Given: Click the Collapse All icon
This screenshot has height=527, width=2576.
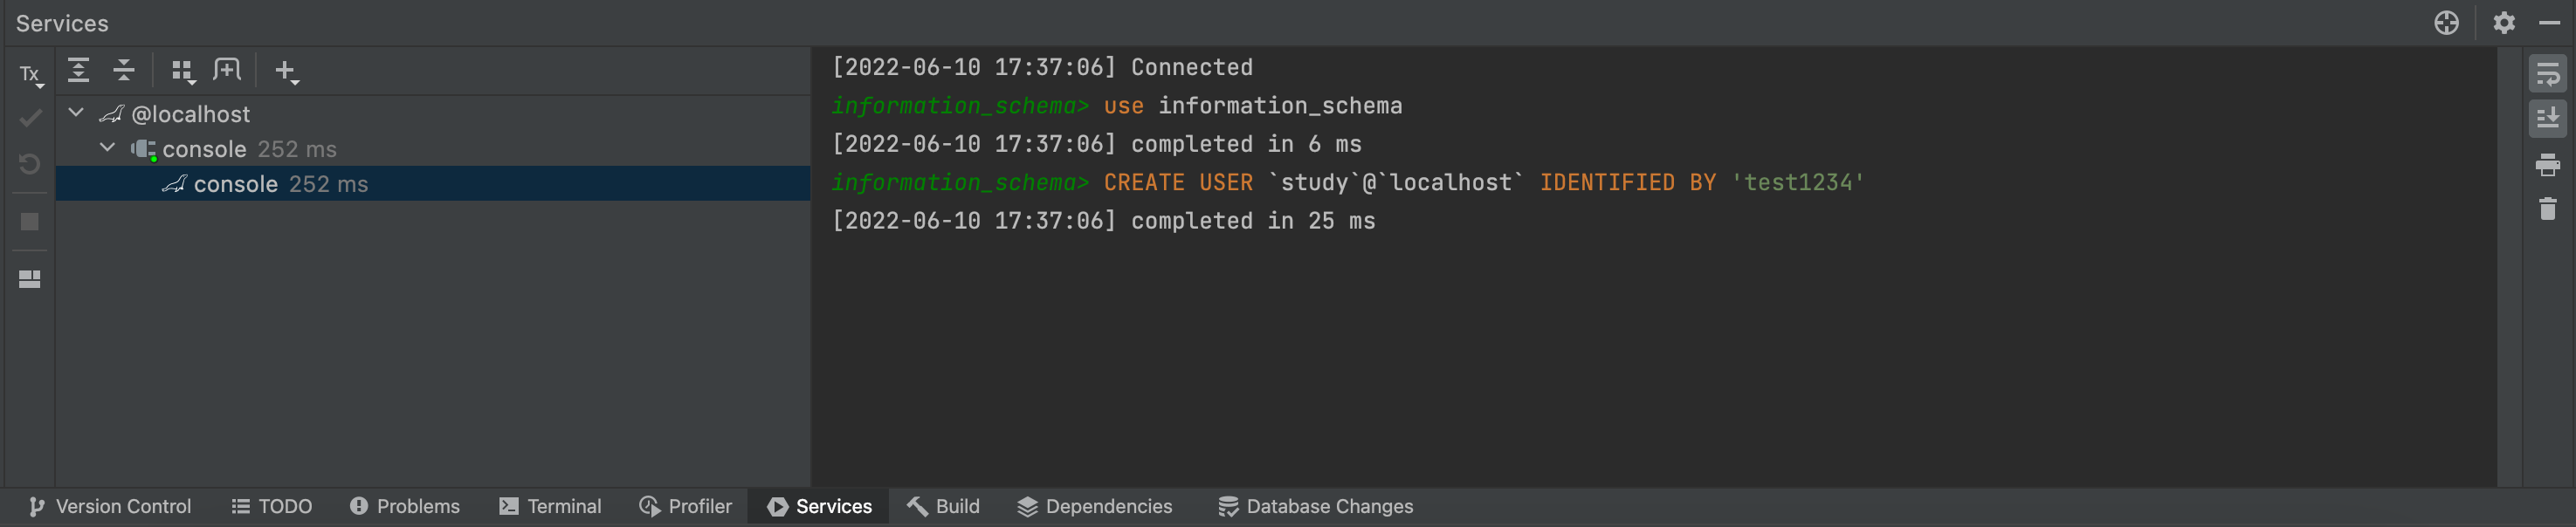Looking at the screenshot, I should tap(124, 71).
